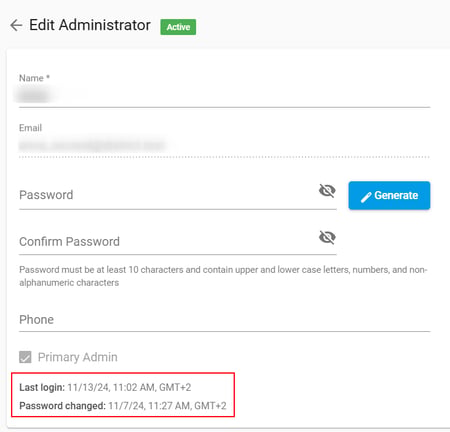This screenshot has width=450, height=432.
Task: Click the Name field label
Action: 34,78
